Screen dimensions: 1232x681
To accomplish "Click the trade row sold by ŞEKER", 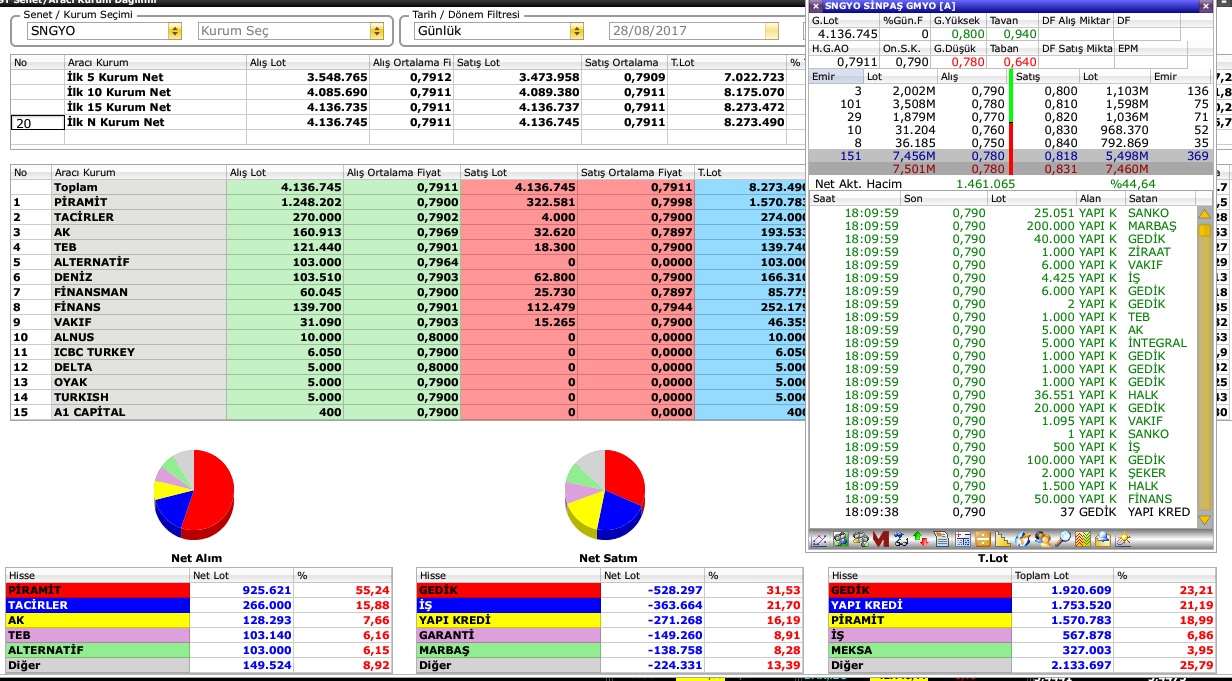I will point(1003,473).
